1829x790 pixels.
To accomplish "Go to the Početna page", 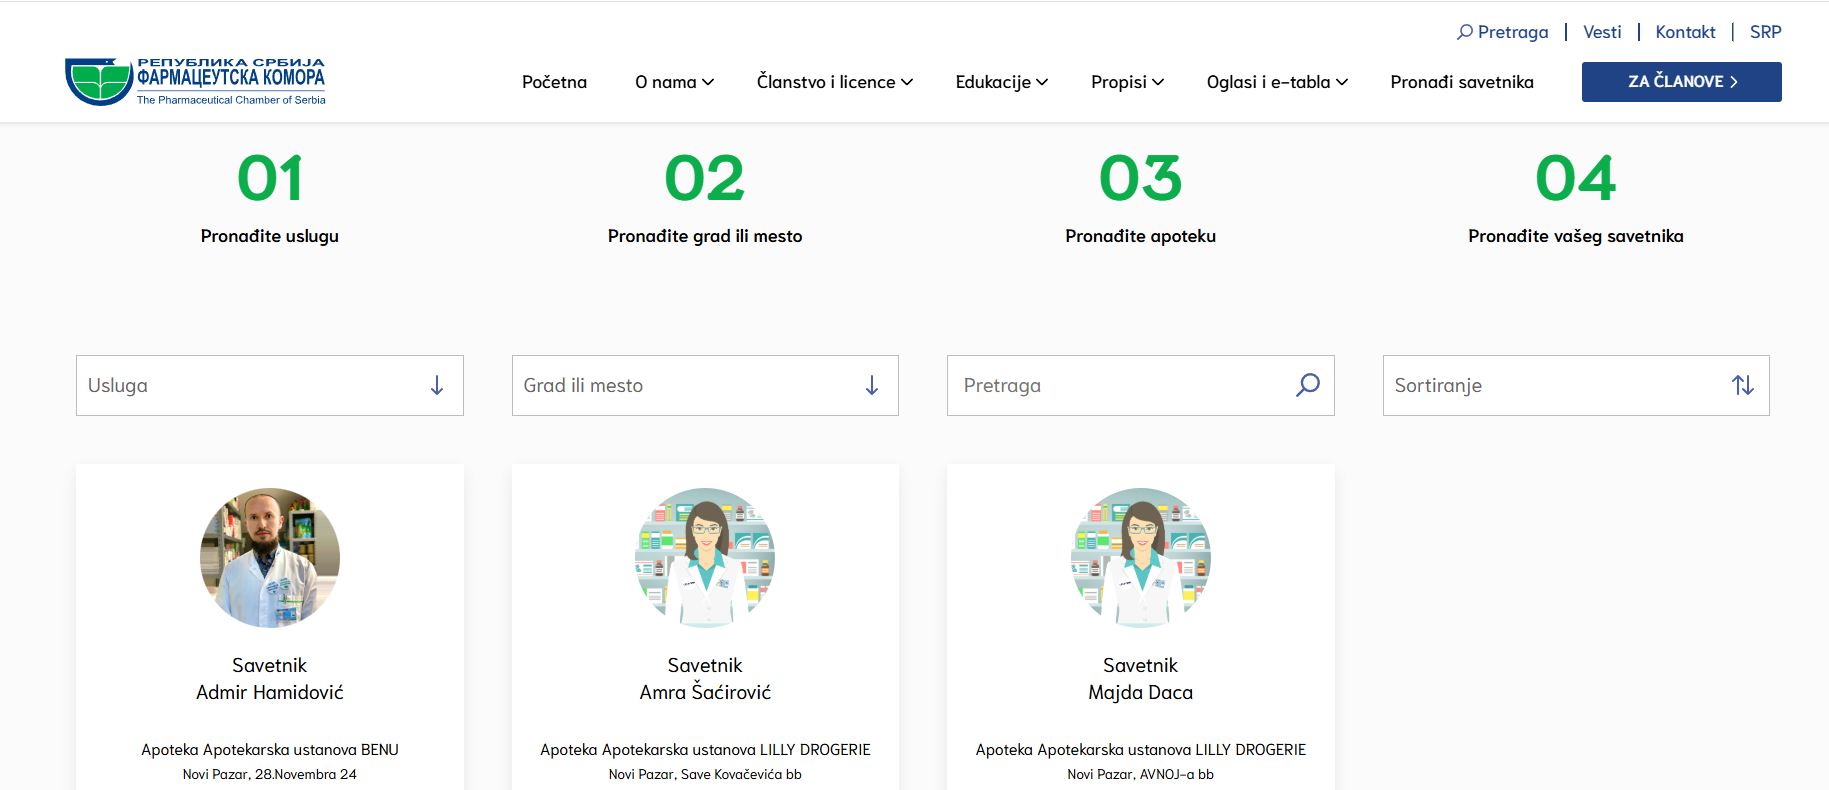I will coord(554,82).
